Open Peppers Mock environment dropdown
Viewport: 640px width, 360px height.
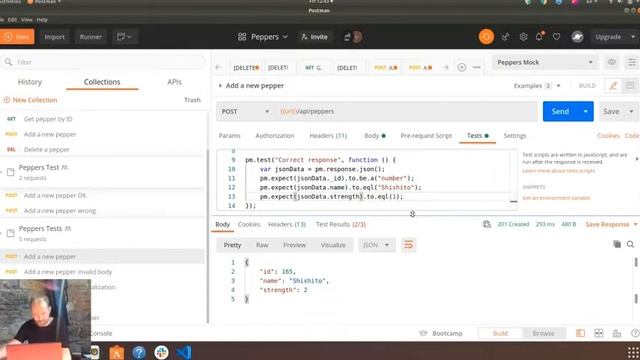coord(544,62)
